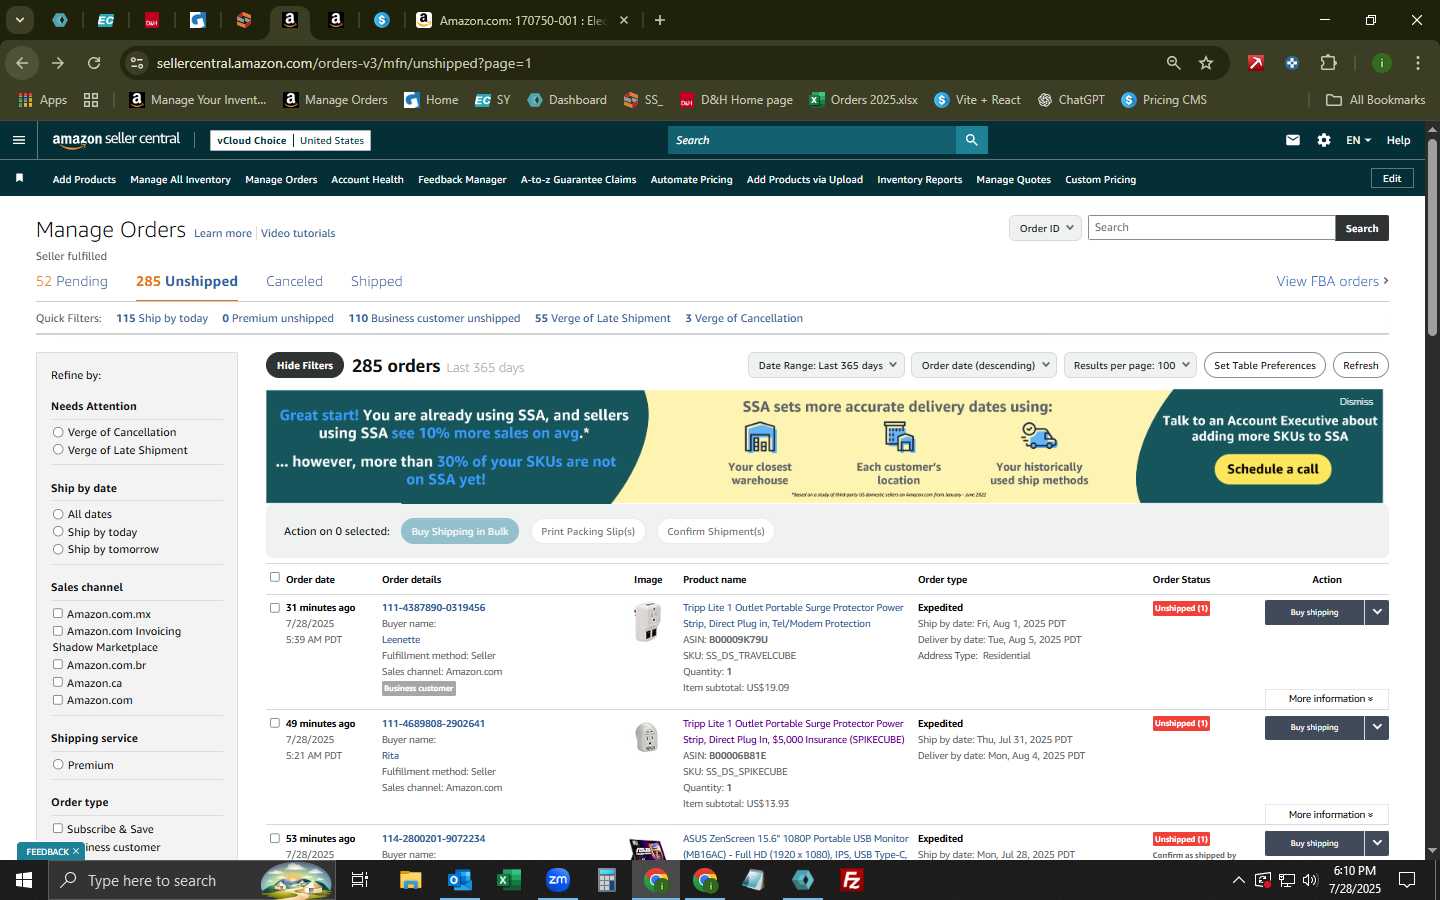Viewport: 1440px width, 900px height.
Task: Open Outlook from the taskbar
Action: click(x=460, y=880)
